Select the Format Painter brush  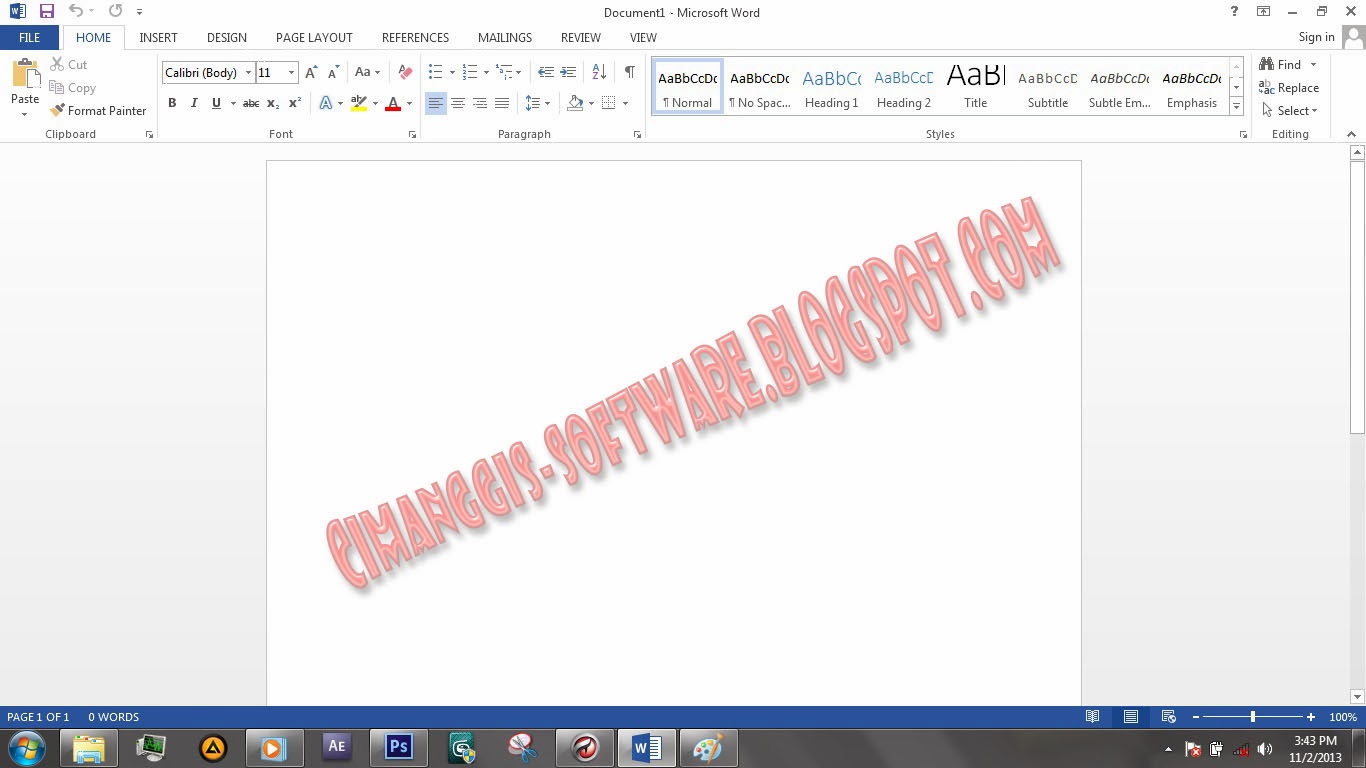[98, 111]
